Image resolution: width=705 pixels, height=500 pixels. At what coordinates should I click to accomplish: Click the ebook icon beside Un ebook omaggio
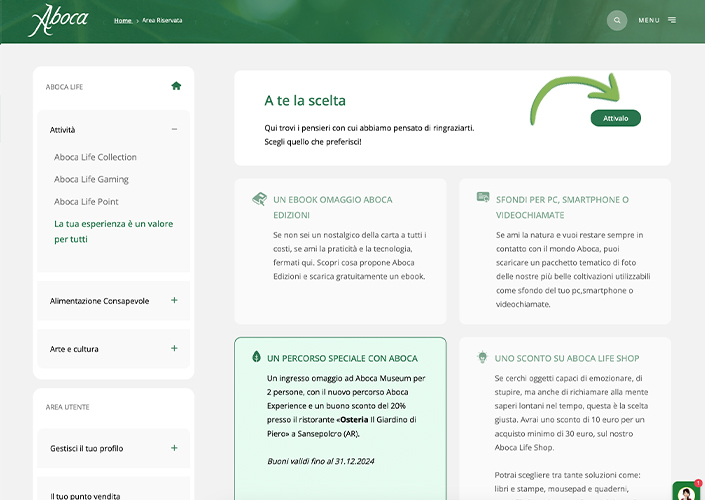pyautogui.click(x=259, y=199)
